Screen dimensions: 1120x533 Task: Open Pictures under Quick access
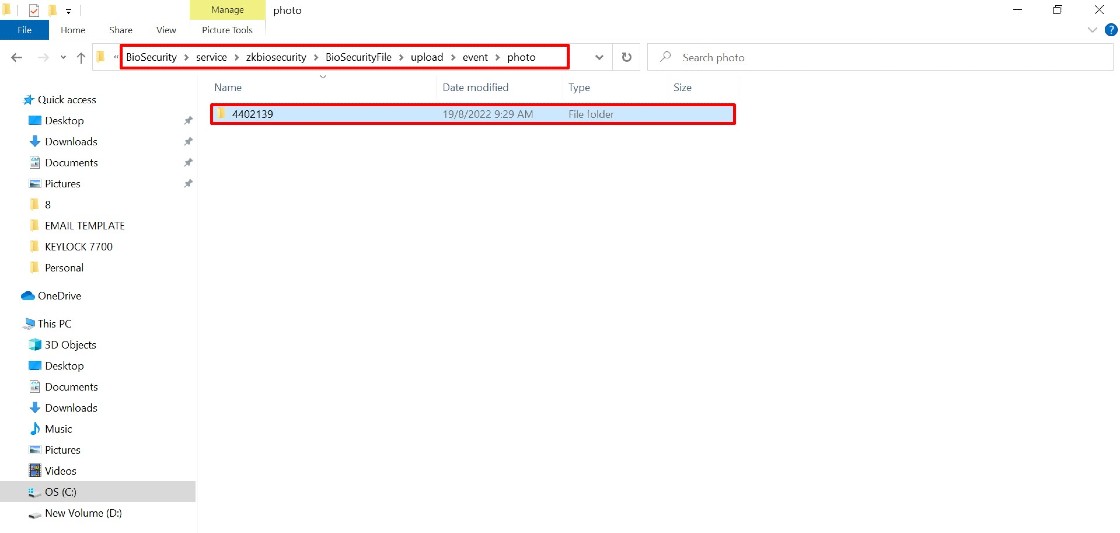pos(62,184)
